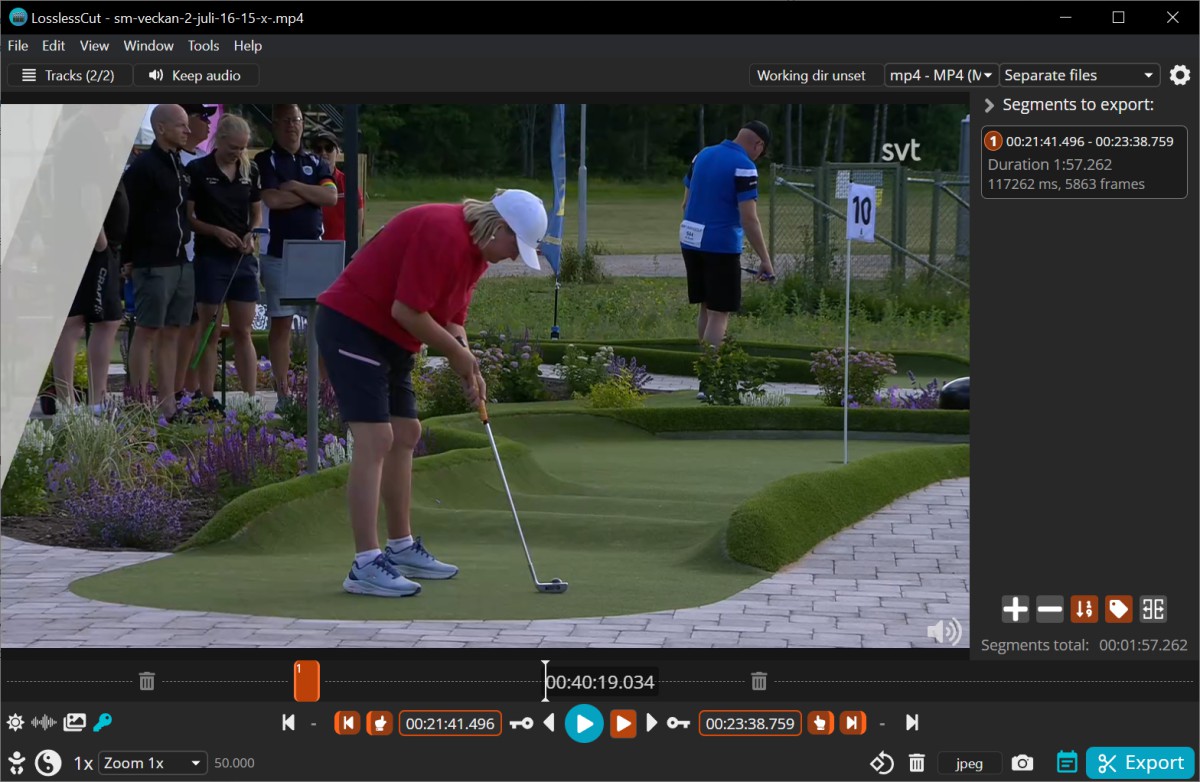
Task: Click the split segment icon
Action: click(1153, 609)
